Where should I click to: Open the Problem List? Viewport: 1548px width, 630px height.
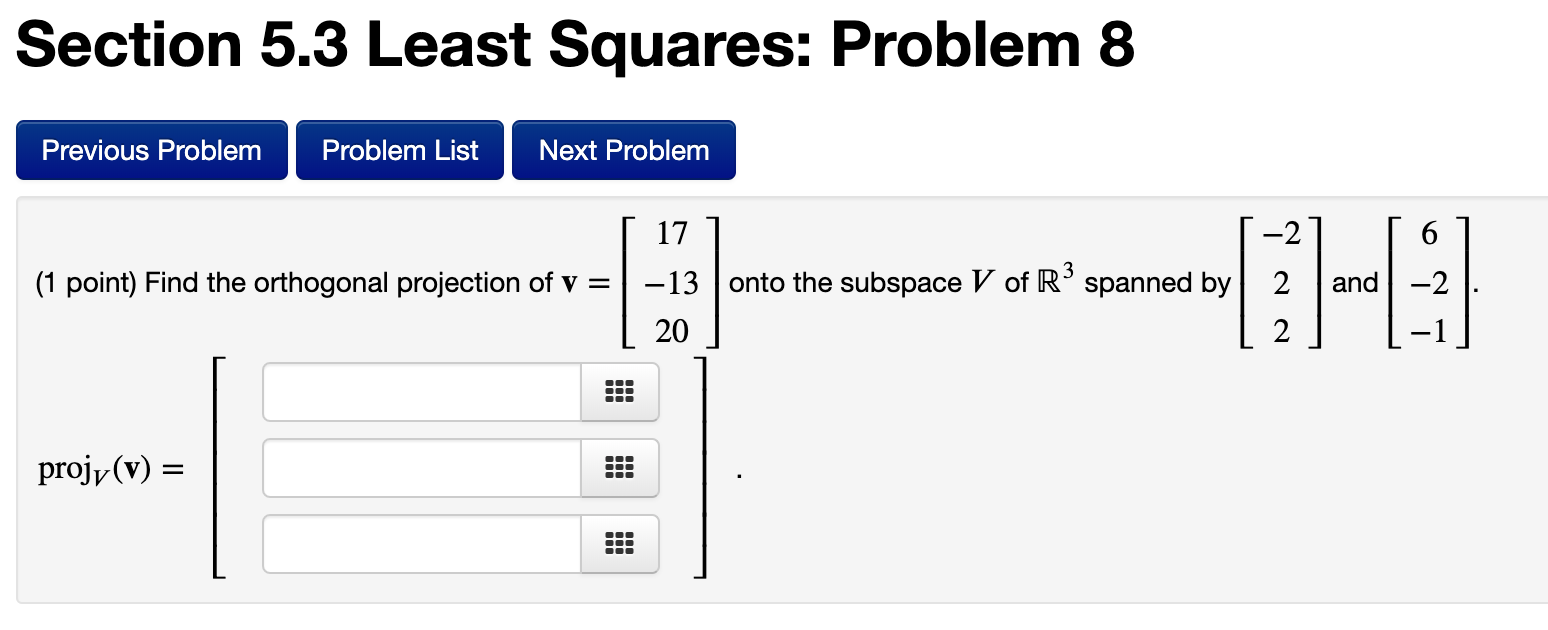tap(399, 150)
